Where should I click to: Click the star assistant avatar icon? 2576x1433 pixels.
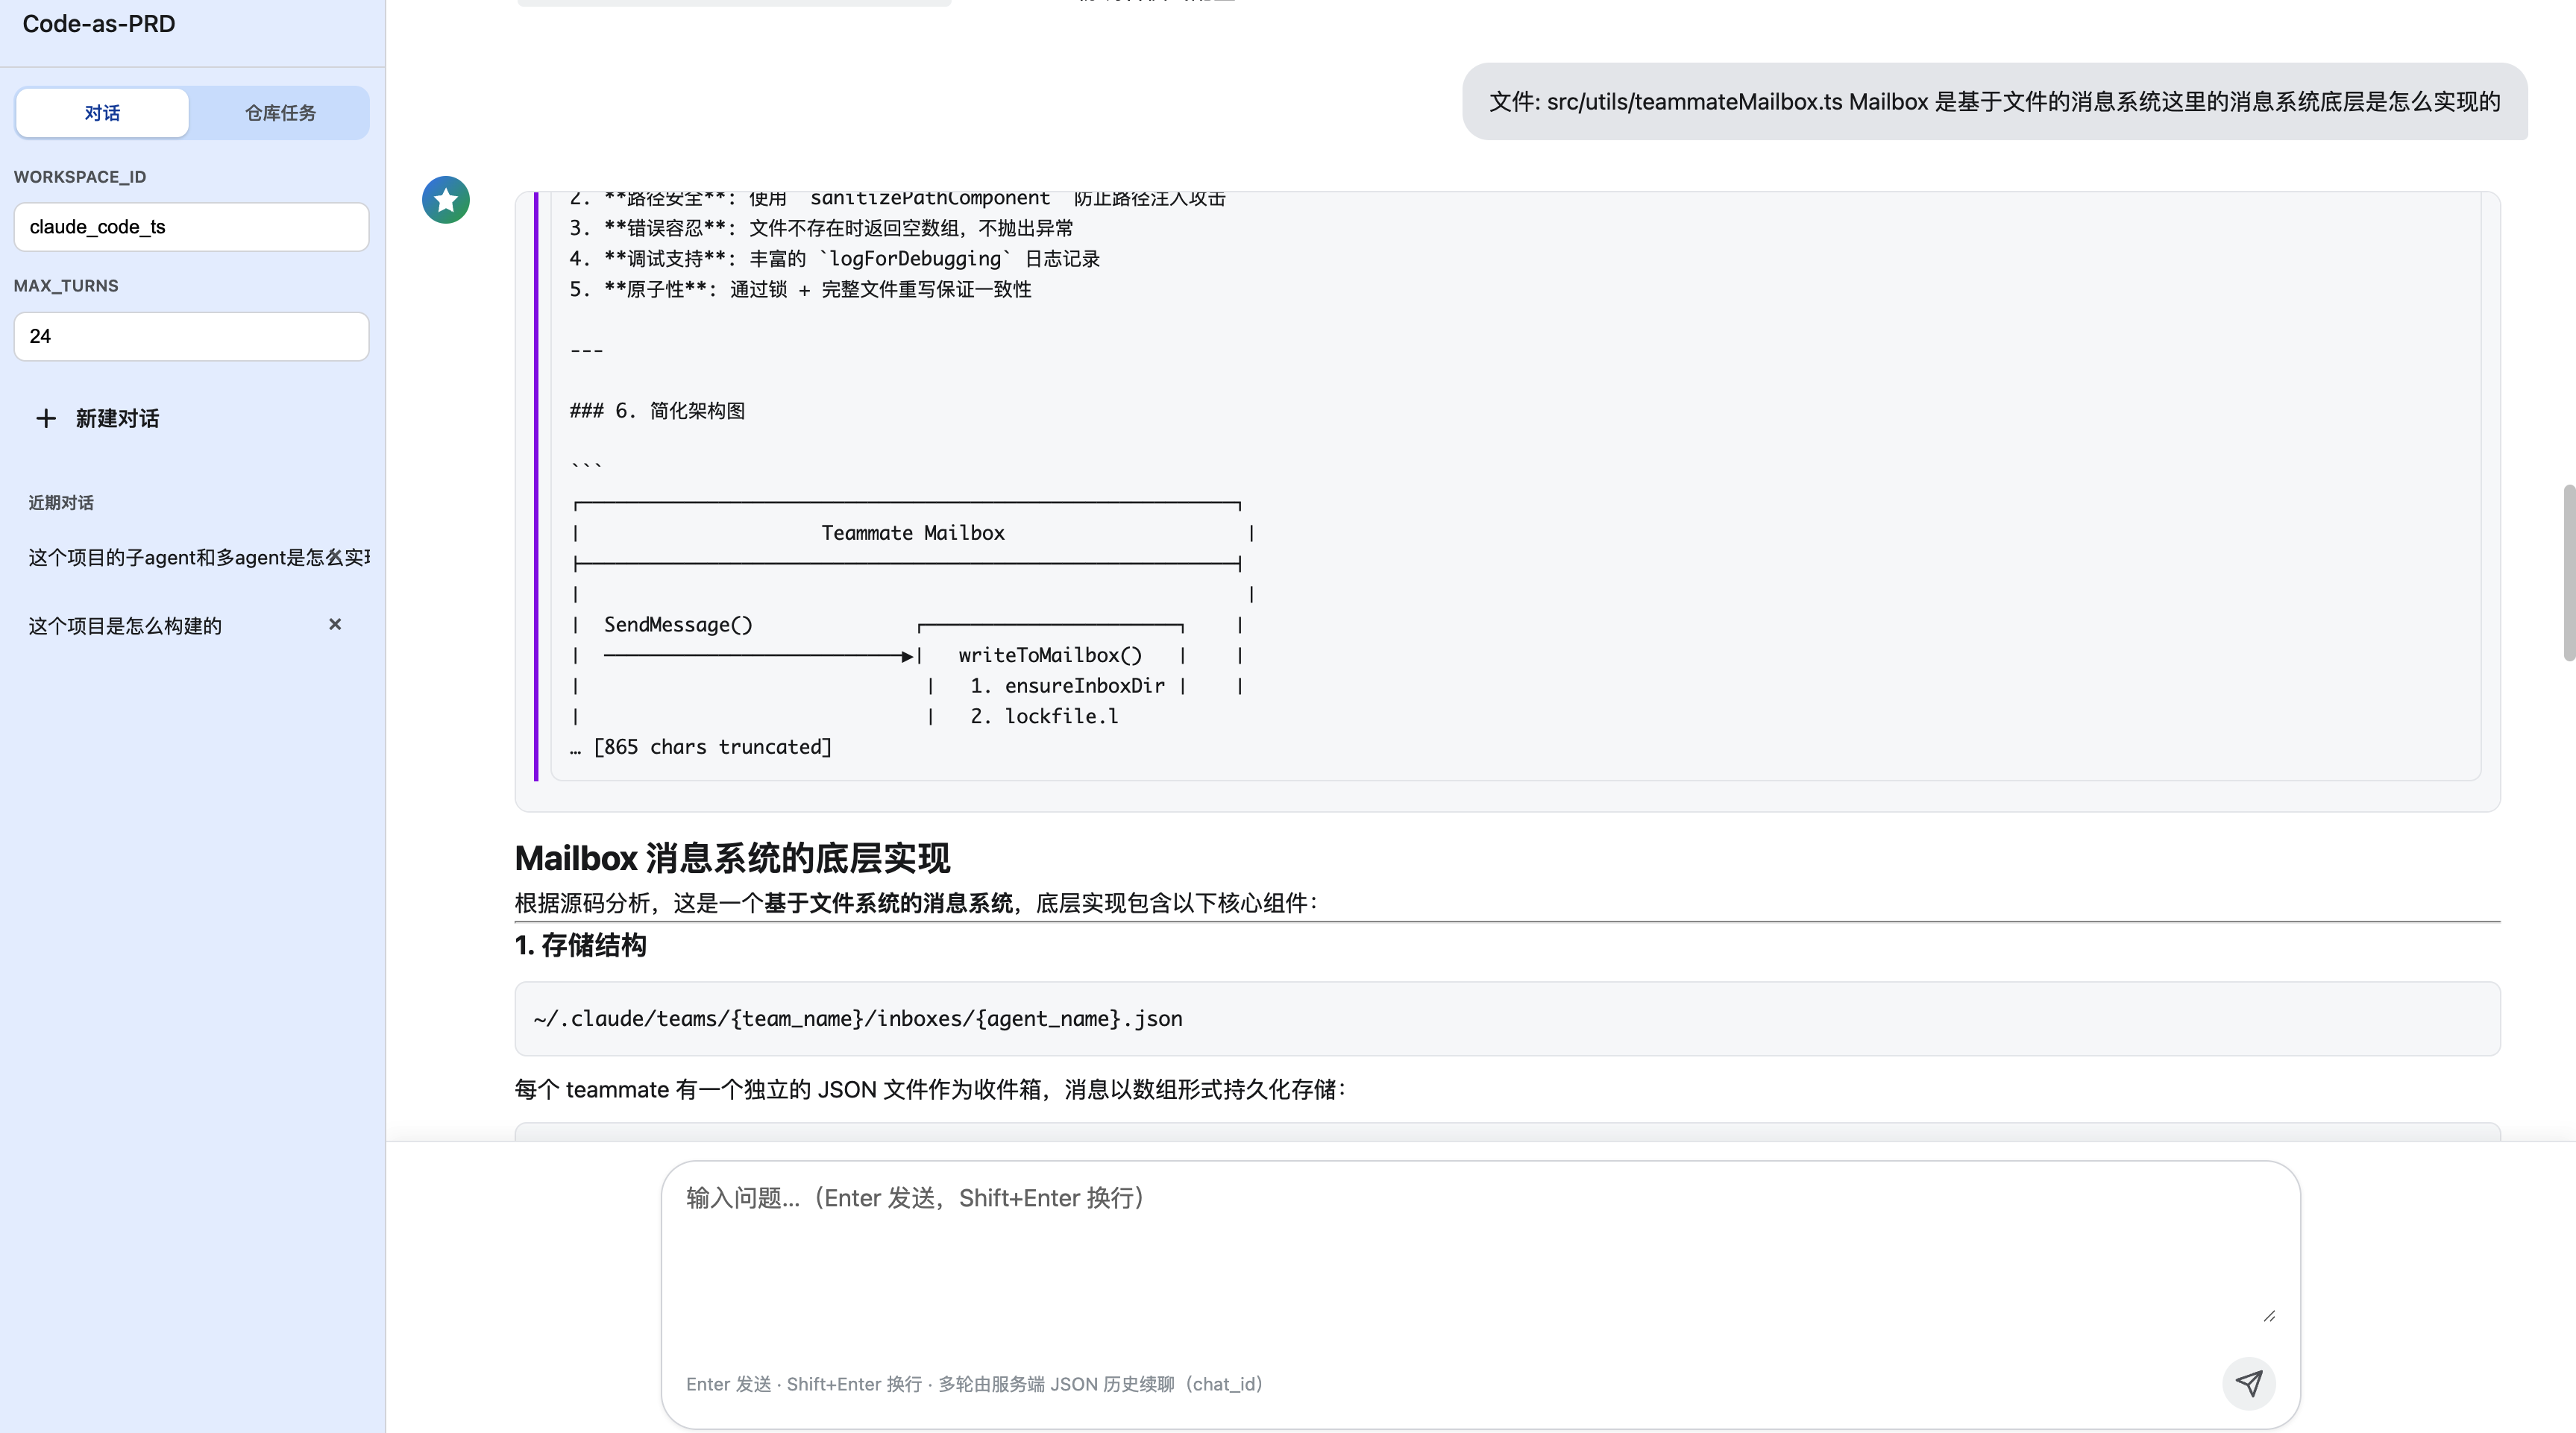click(446, 200)
